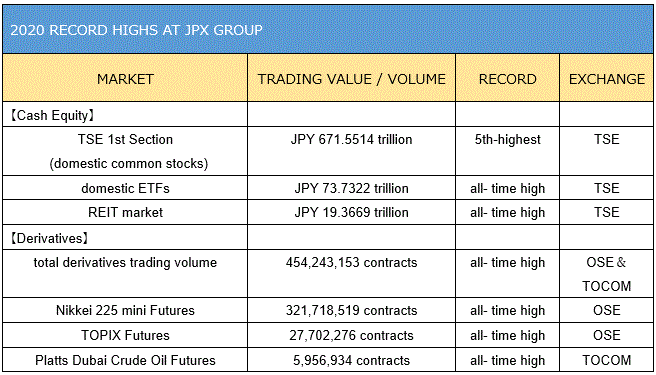This screenshot has width=656, height=375.
Task: Click the RECORD column header
Action: click(507, 79)
